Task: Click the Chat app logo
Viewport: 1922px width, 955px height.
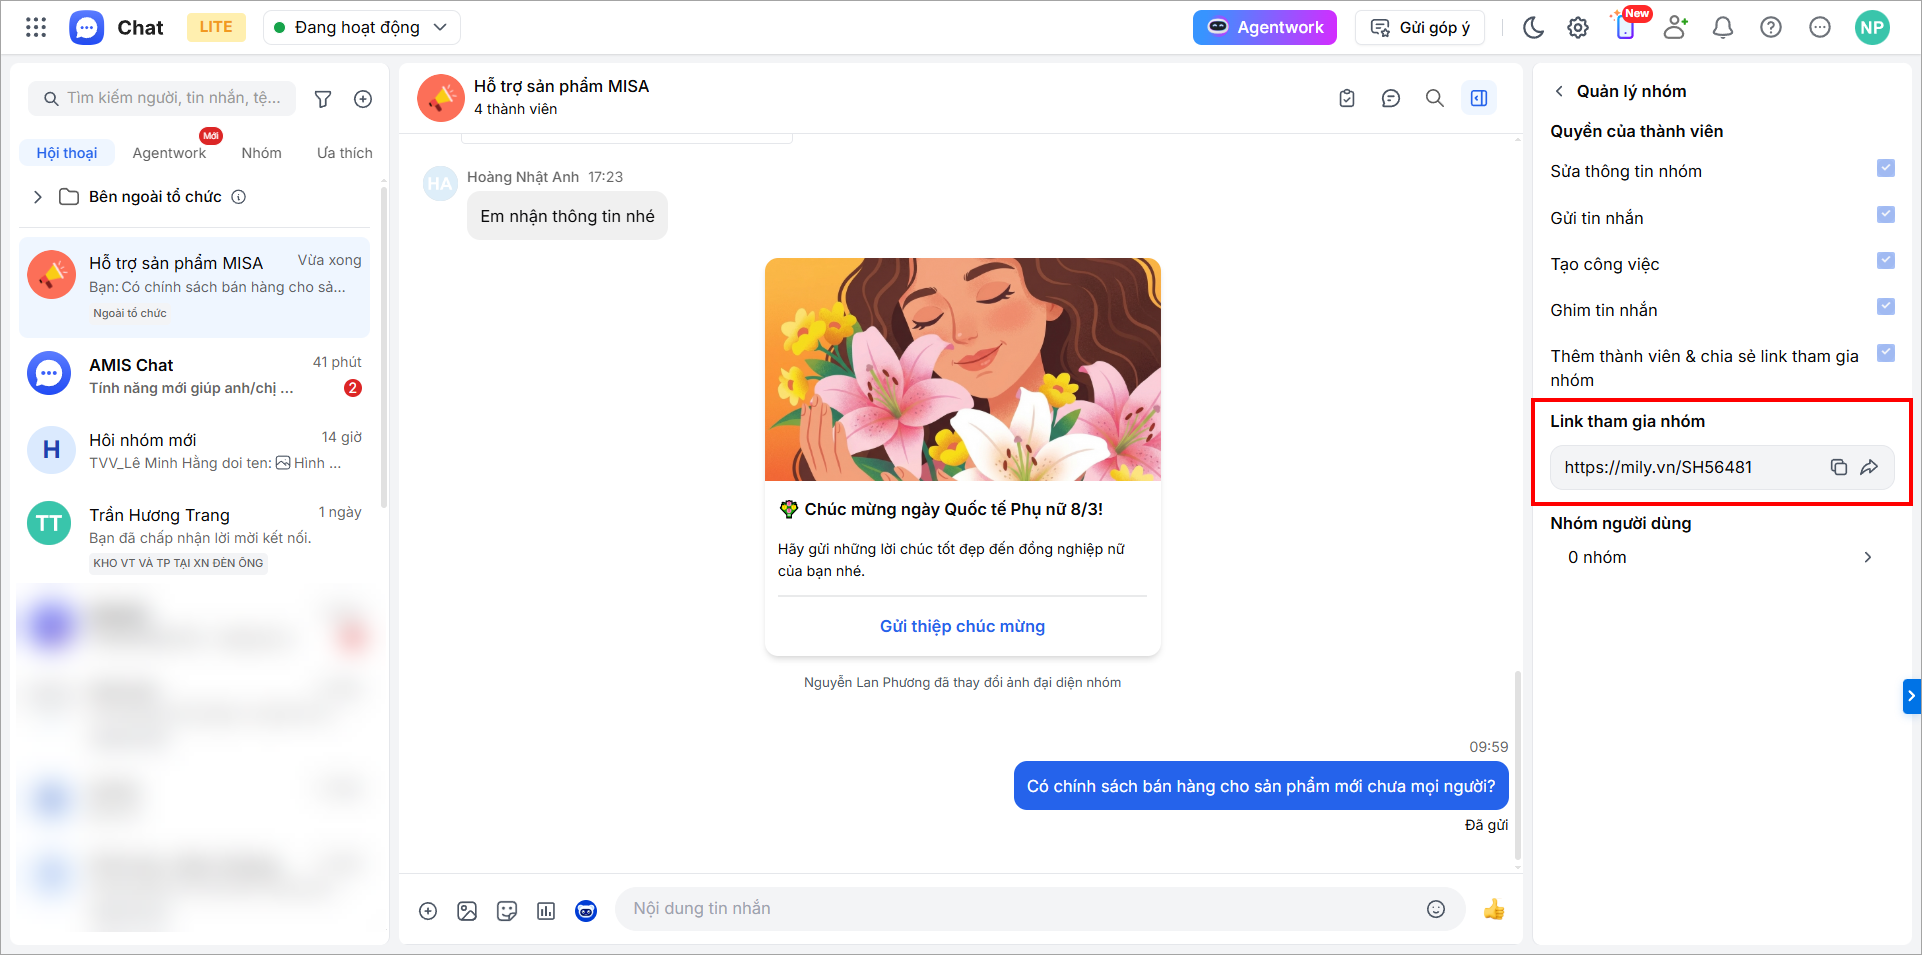Action: click(x=87, y=27)
